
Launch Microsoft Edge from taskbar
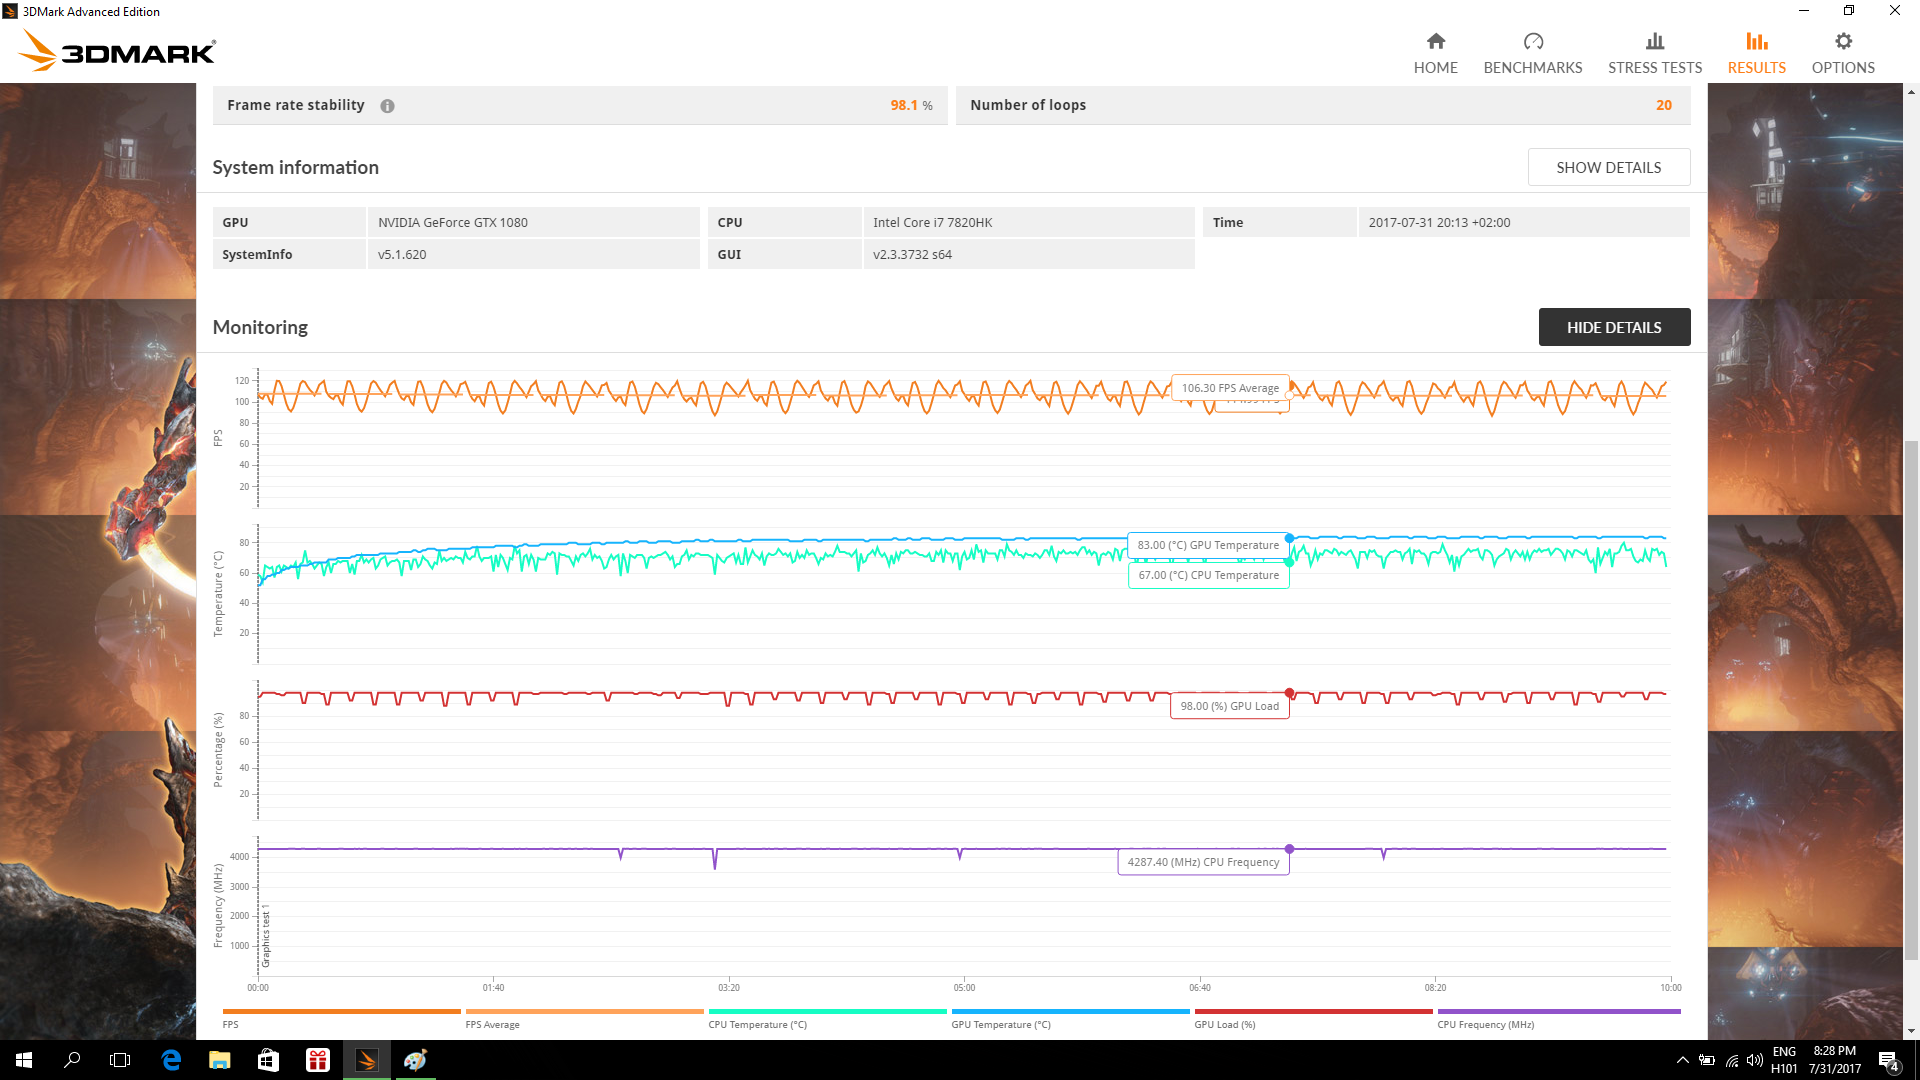(x=170, y=1060)
